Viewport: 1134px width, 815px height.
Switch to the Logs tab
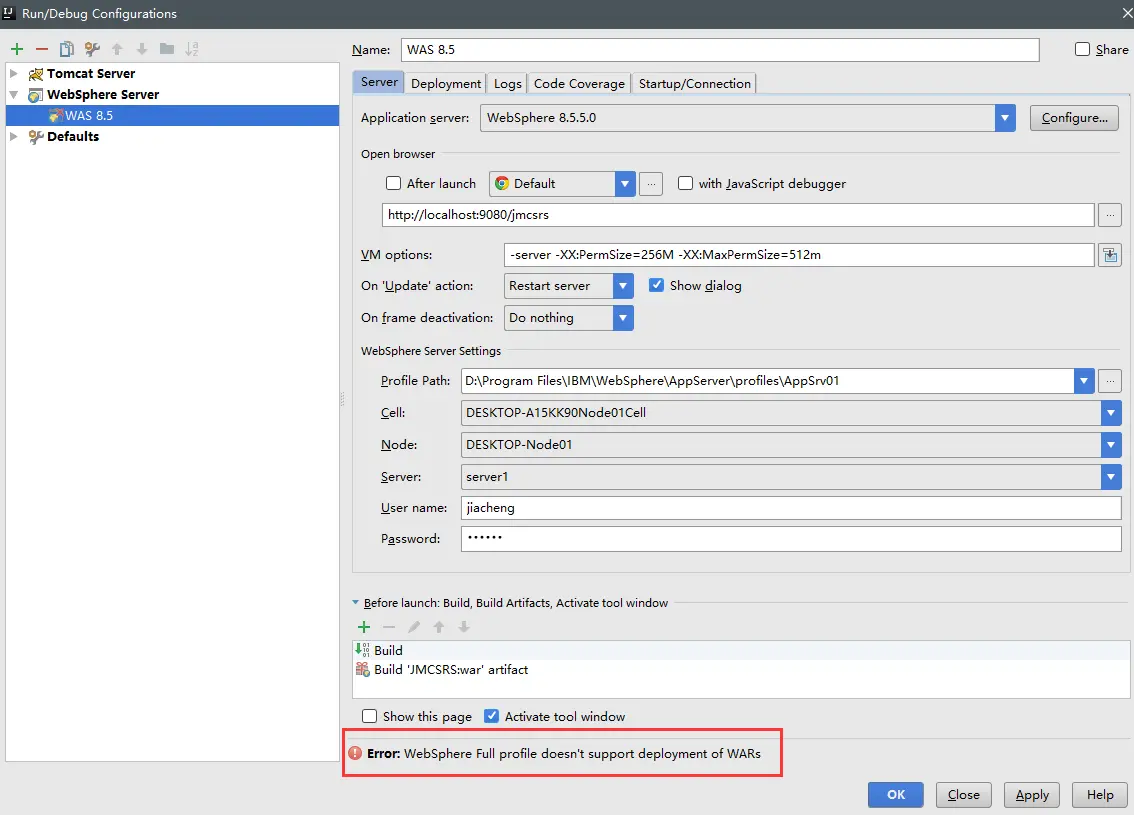tap(508, 84)
